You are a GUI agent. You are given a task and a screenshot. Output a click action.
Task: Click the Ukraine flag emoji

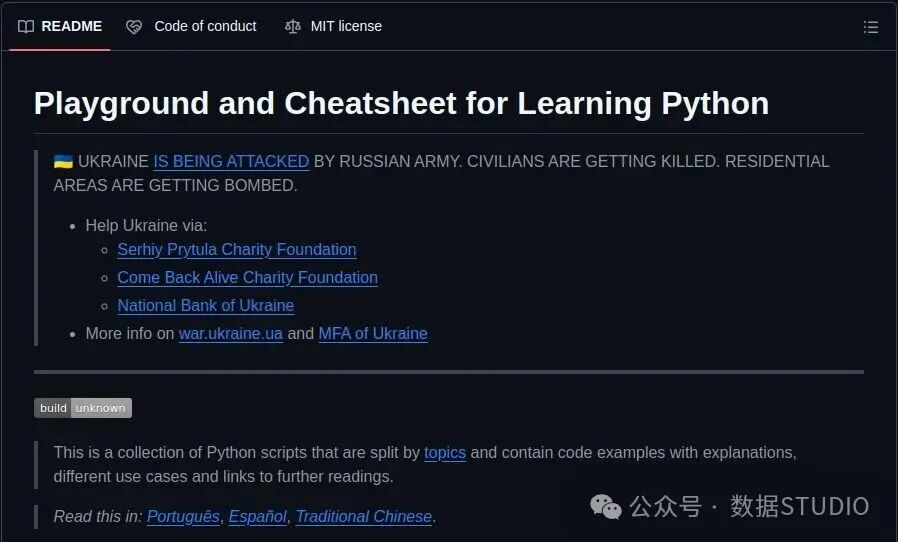[x=63, y=162]
